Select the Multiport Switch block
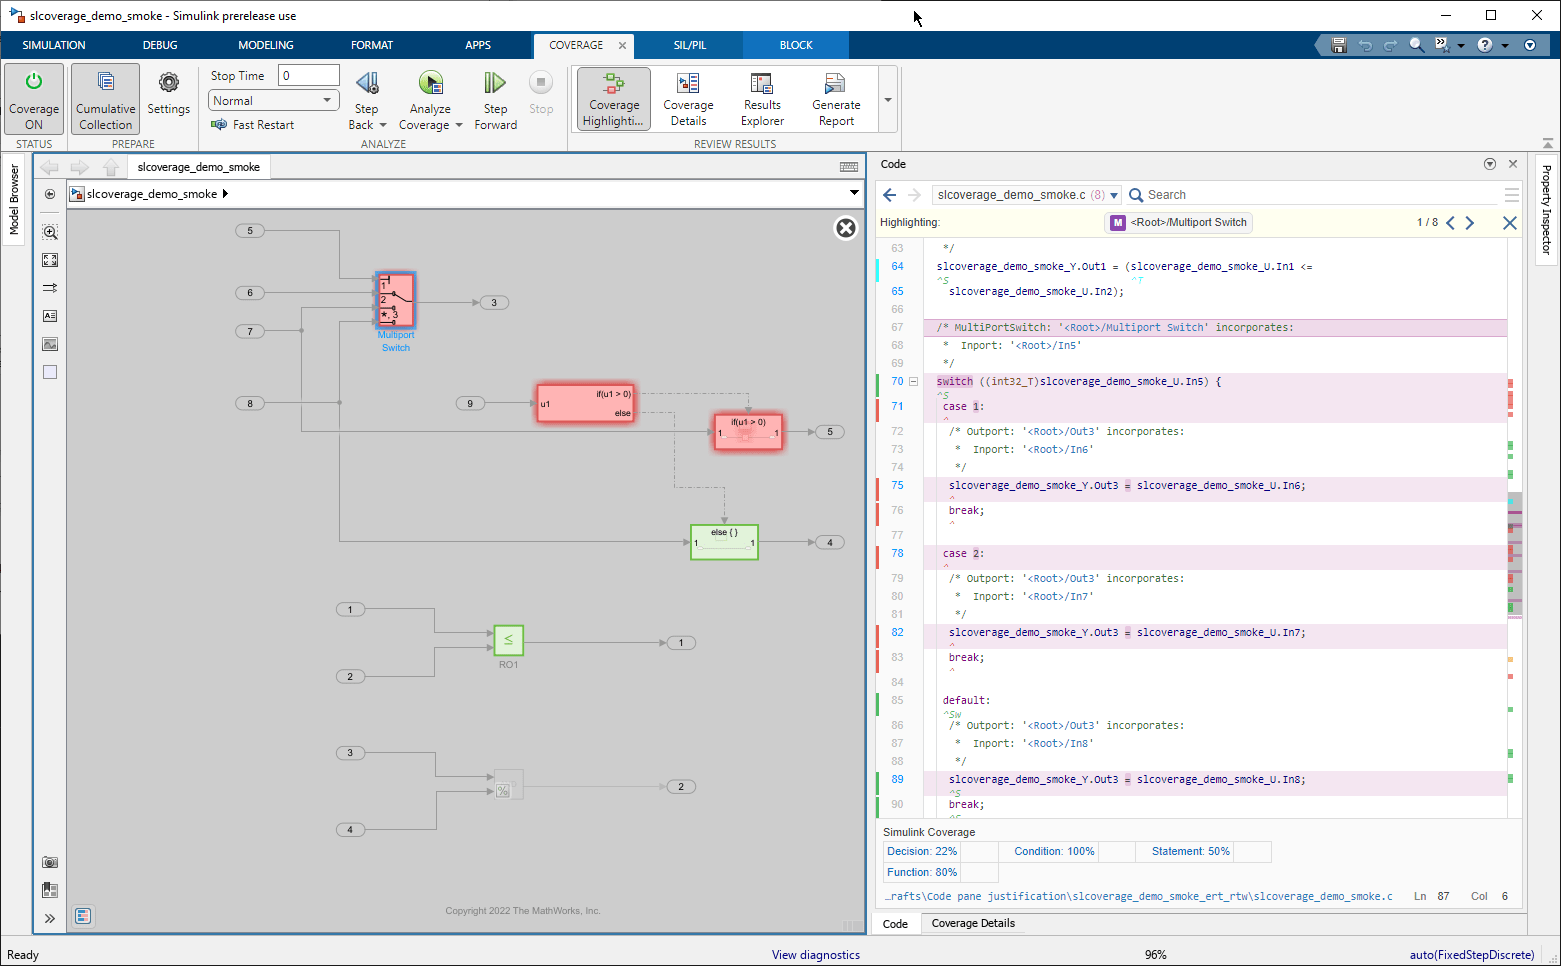Viewport: 1561px width, 966px height. point(395,300)
